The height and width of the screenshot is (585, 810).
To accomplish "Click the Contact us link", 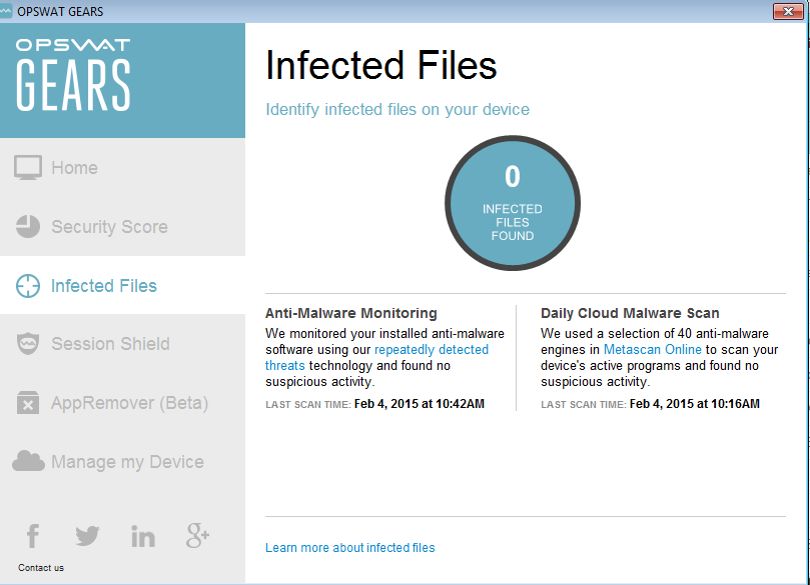I will (41, 568).
